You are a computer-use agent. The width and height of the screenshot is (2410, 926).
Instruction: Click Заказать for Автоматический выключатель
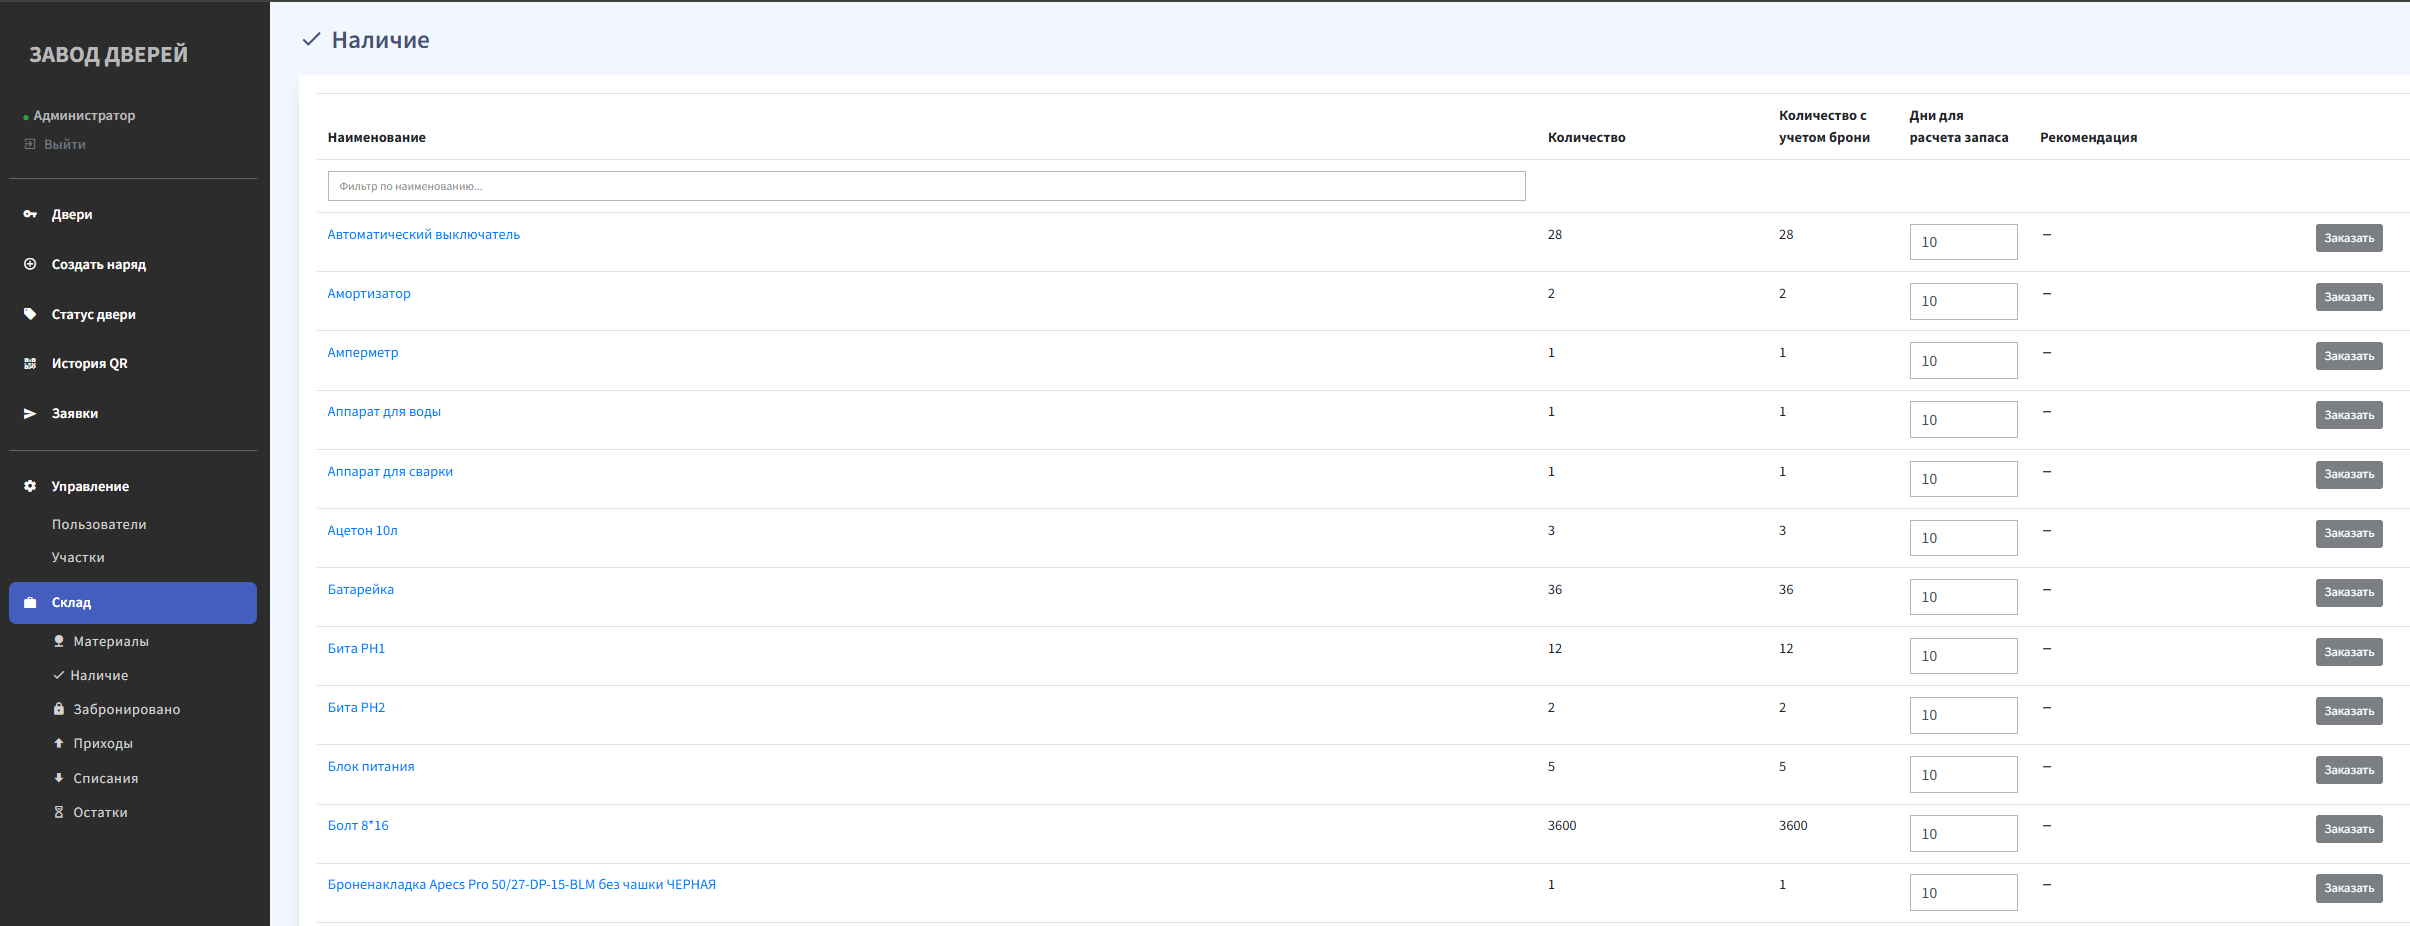click(2349, 238)
